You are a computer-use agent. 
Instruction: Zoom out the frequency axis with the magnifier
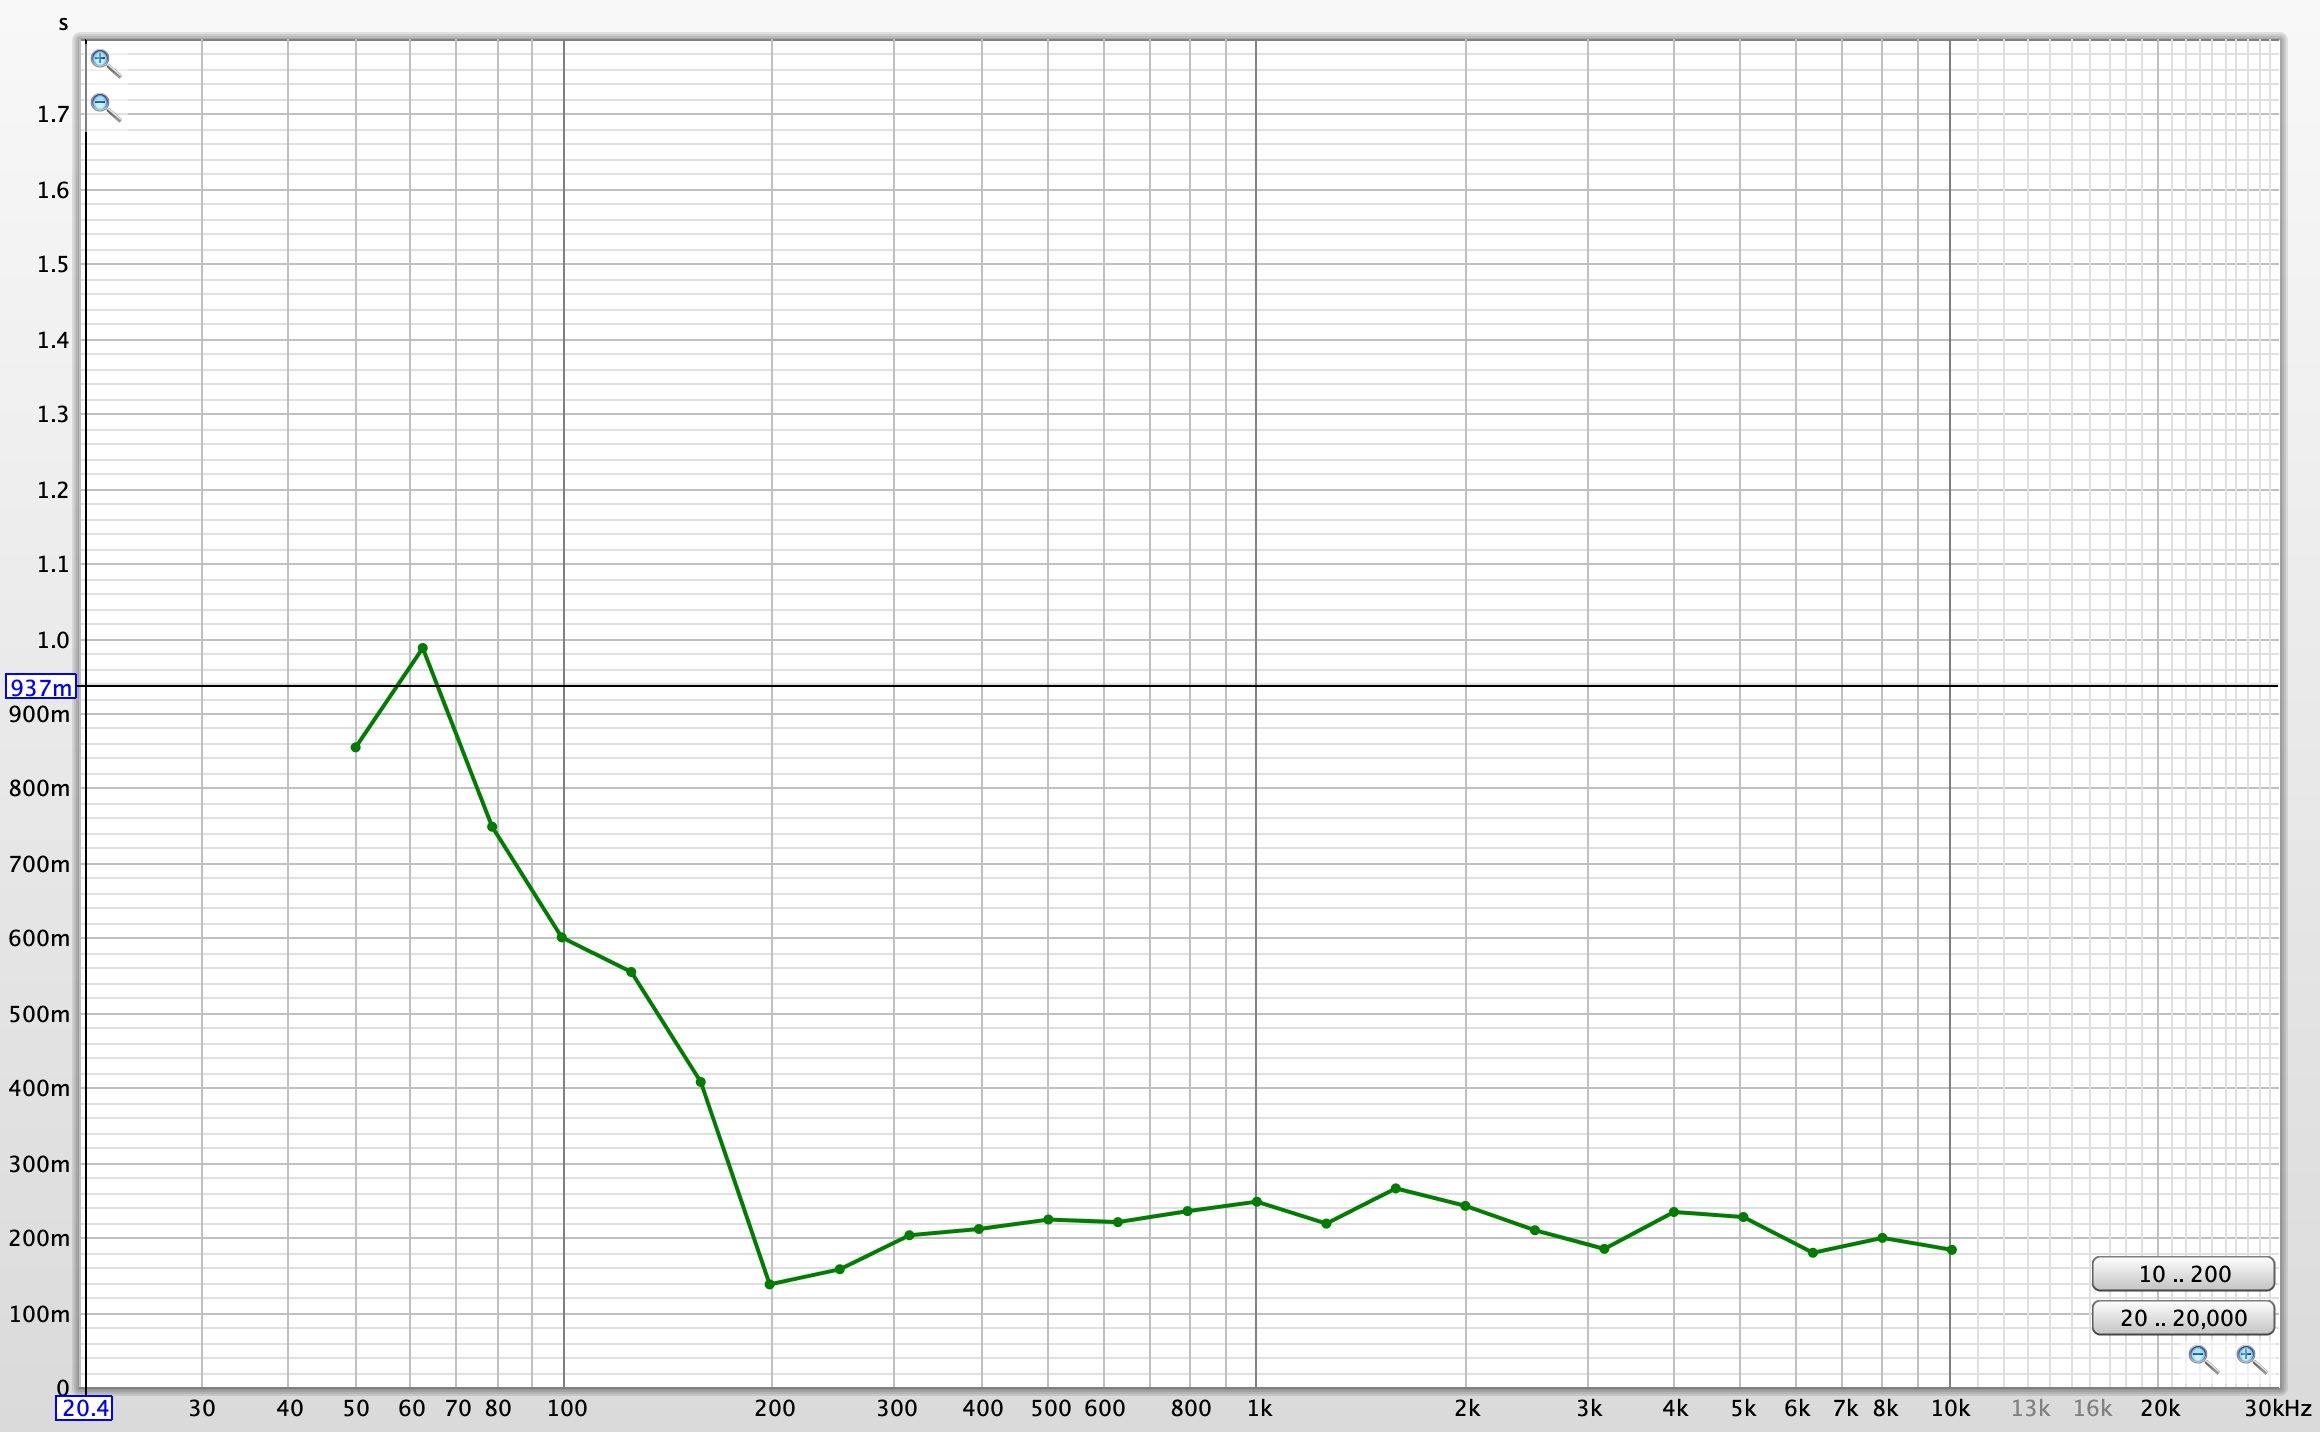tap(2202, 1358)
